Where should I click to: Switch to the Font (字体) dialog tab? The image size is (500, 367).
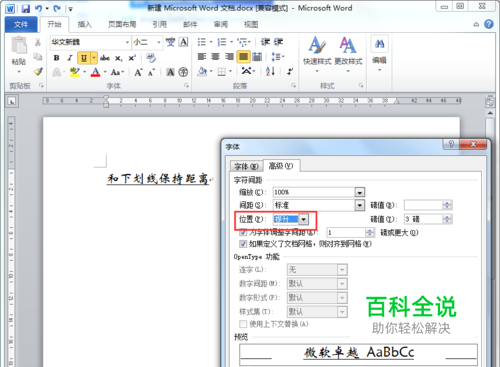point(246,166)
